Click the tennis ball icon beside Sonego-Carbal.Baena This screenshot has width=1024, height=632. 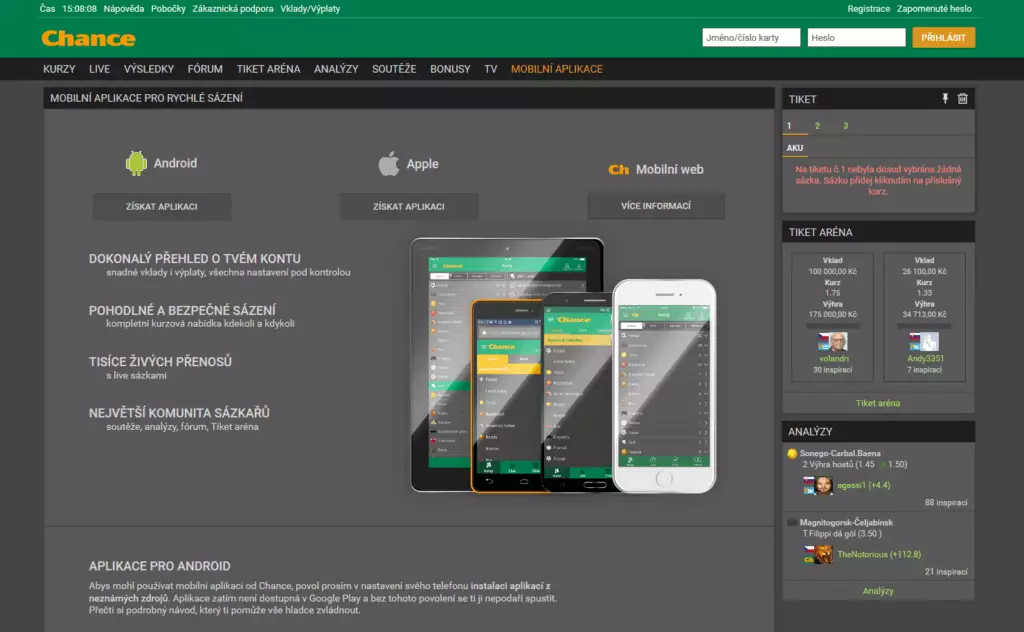click(792, 454)
